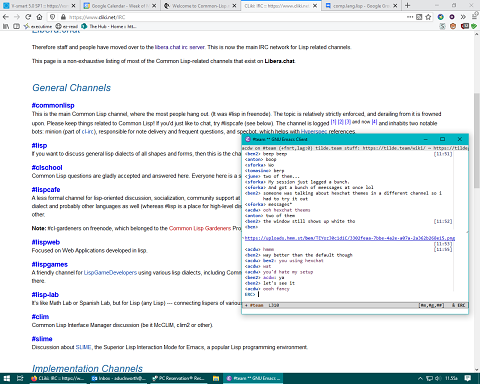Toggle the tracking protection shield icon

click(53, 17)
